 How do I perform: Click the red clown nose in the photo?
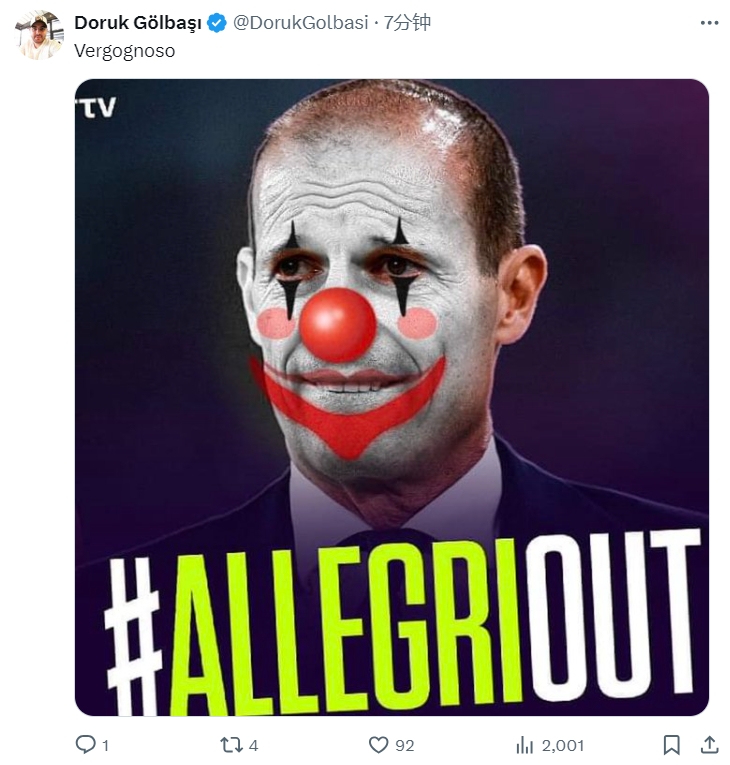(x=338, y=324)
